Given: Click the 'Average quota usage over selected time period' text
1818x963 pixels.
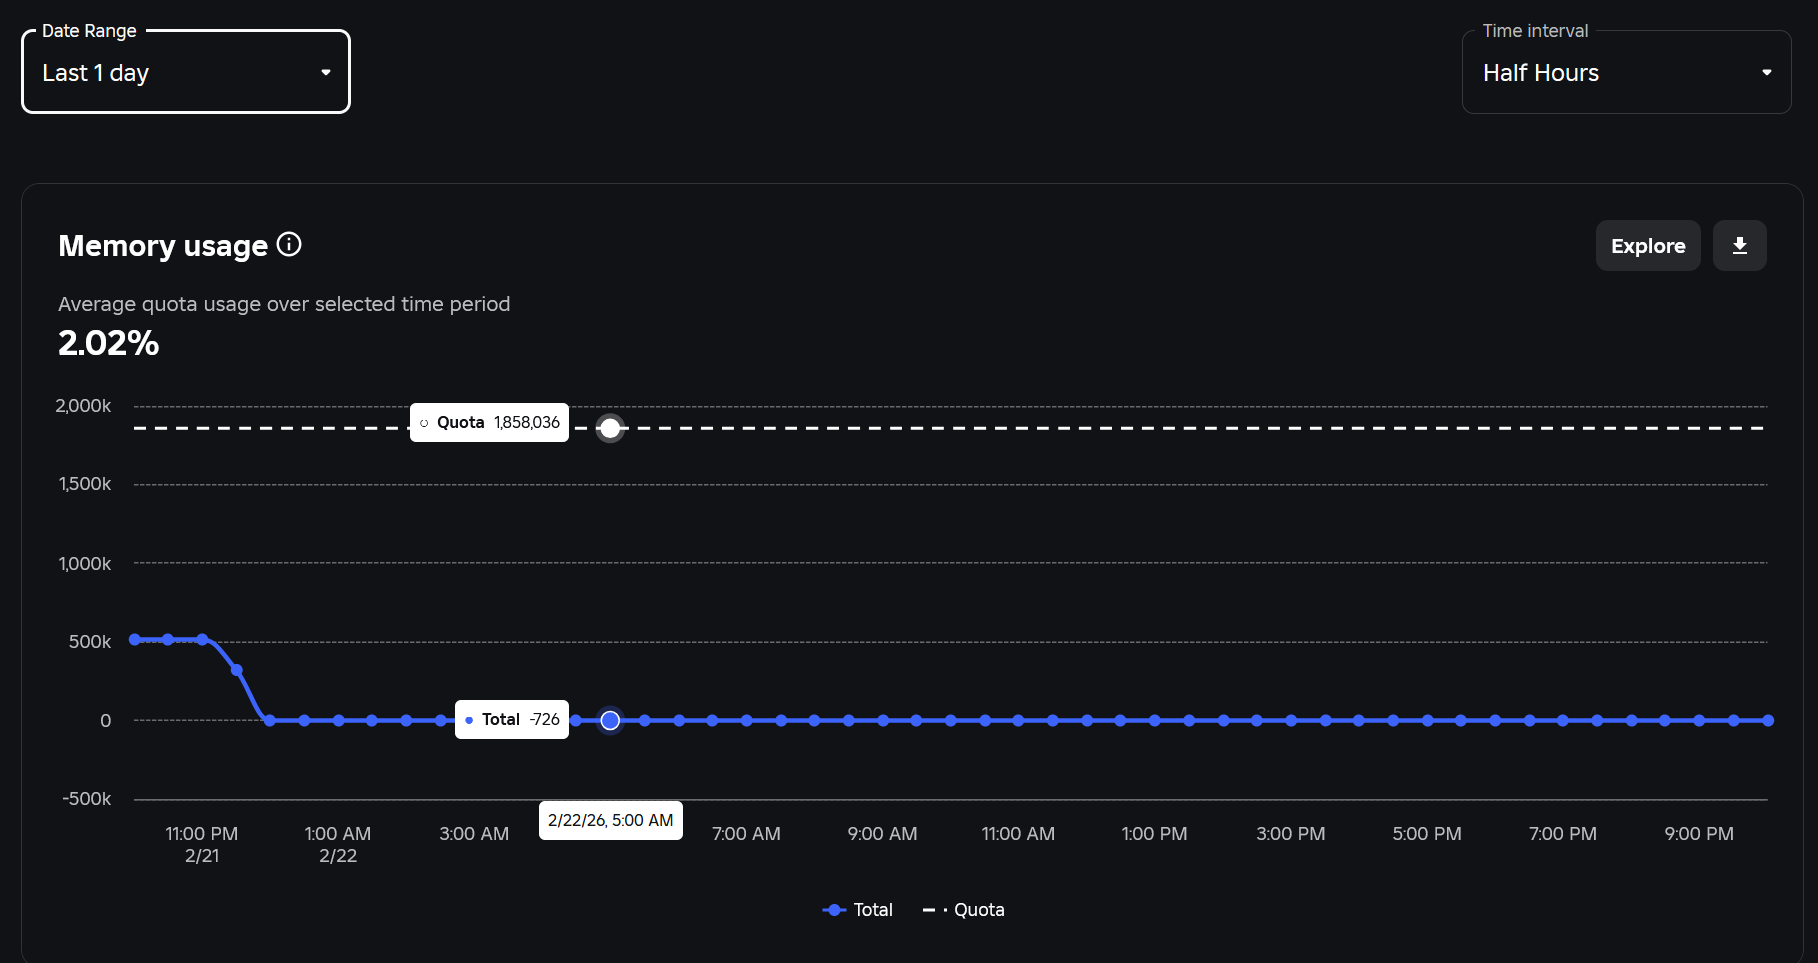Looking at the screenshot, I should [x=284, y=304].
